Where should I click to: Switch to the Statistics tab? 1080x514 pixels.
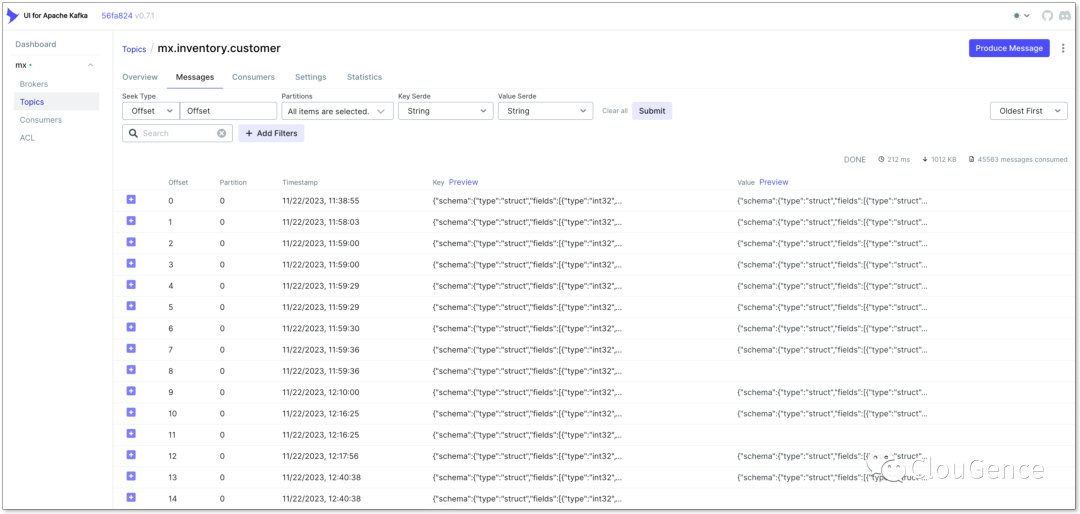pyautogui.click(x=364, y=77)
